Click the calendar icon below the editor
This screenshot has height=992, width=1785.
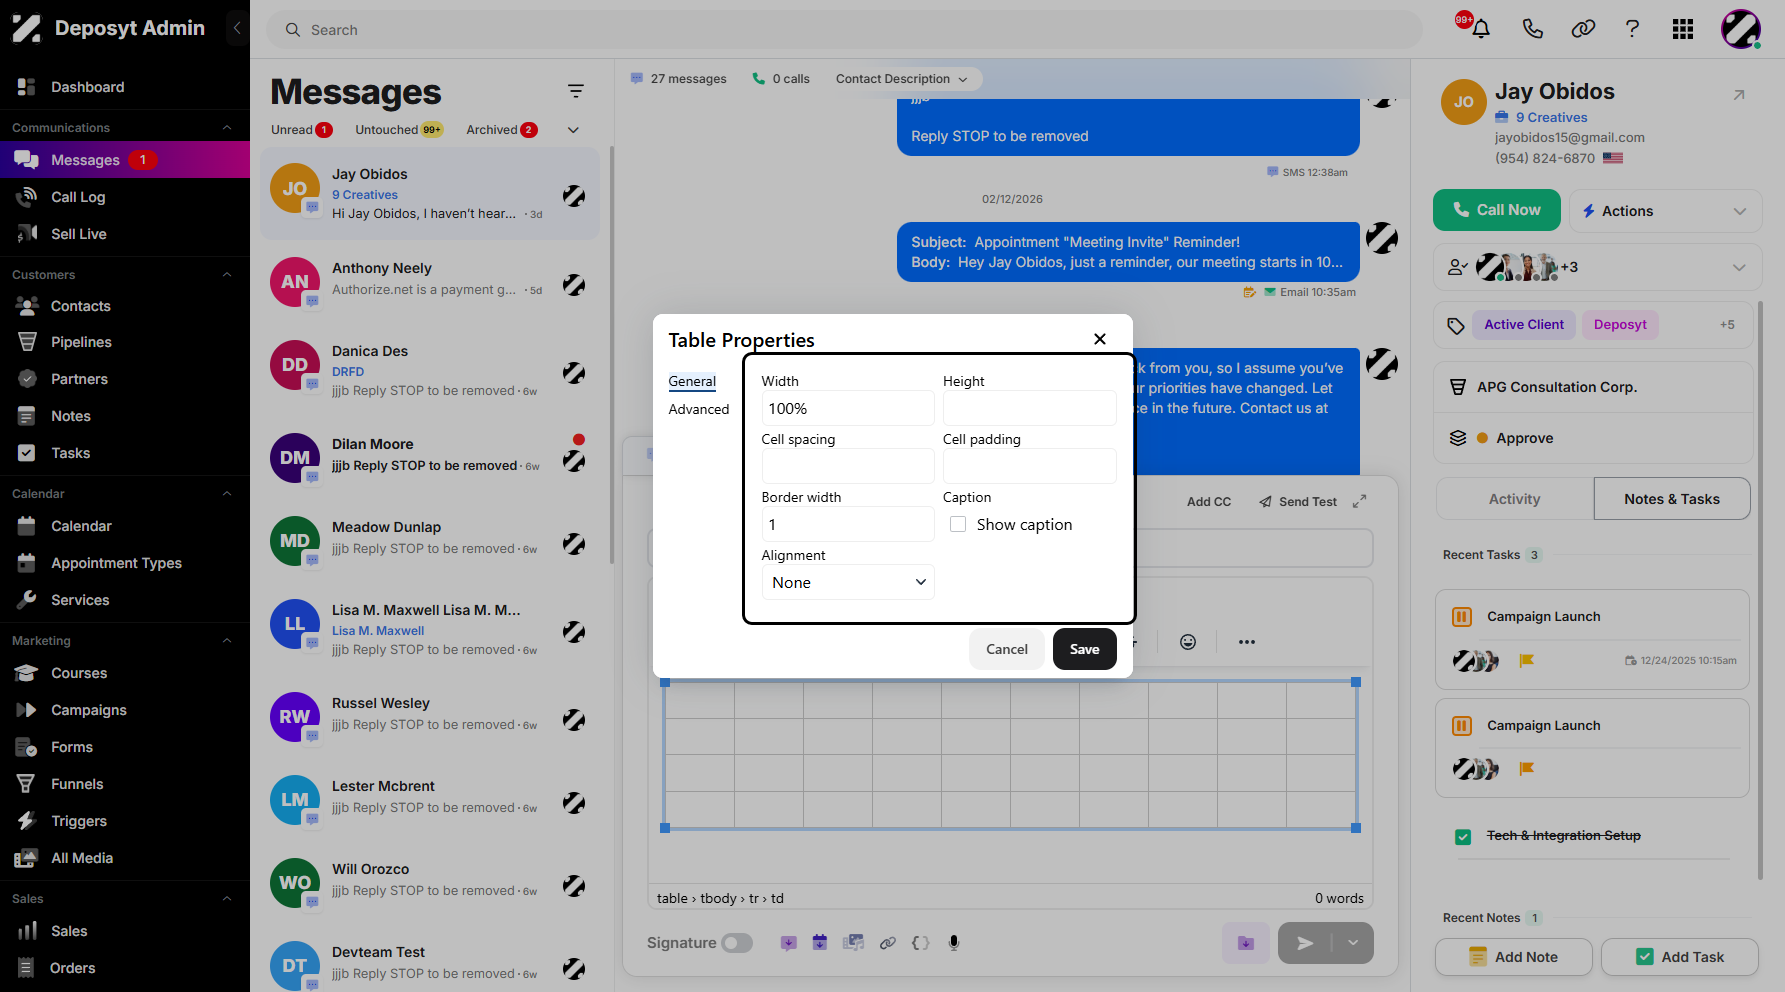[820, 942]
